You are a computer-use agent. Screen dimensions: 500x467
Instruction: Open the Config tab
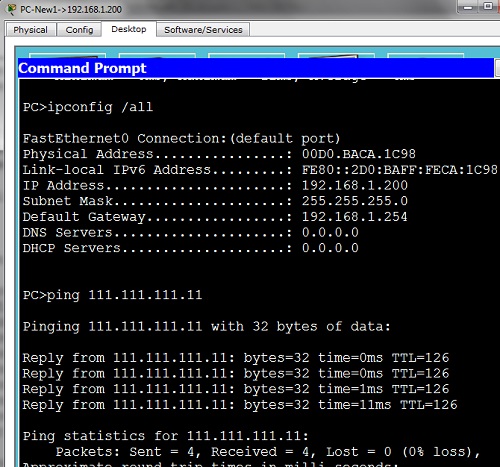(x=79, y=30)
